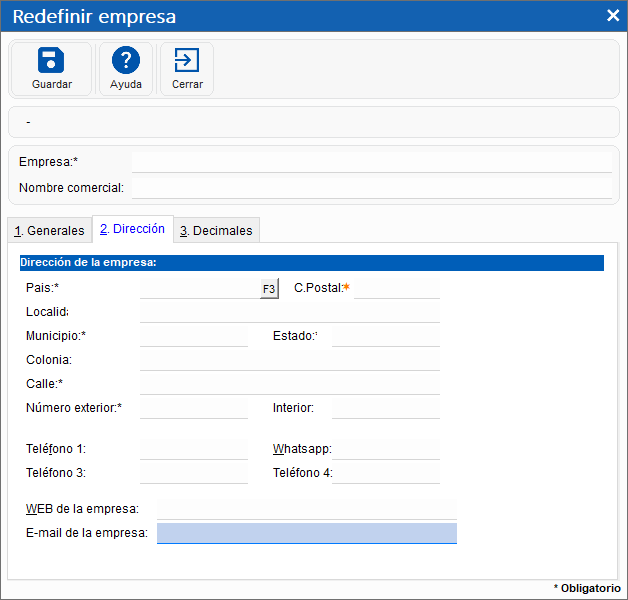Screen dimensions: 628x600
Task: Focus the C.Postal field
Action: pyautogui.click(x=397, y=288)
